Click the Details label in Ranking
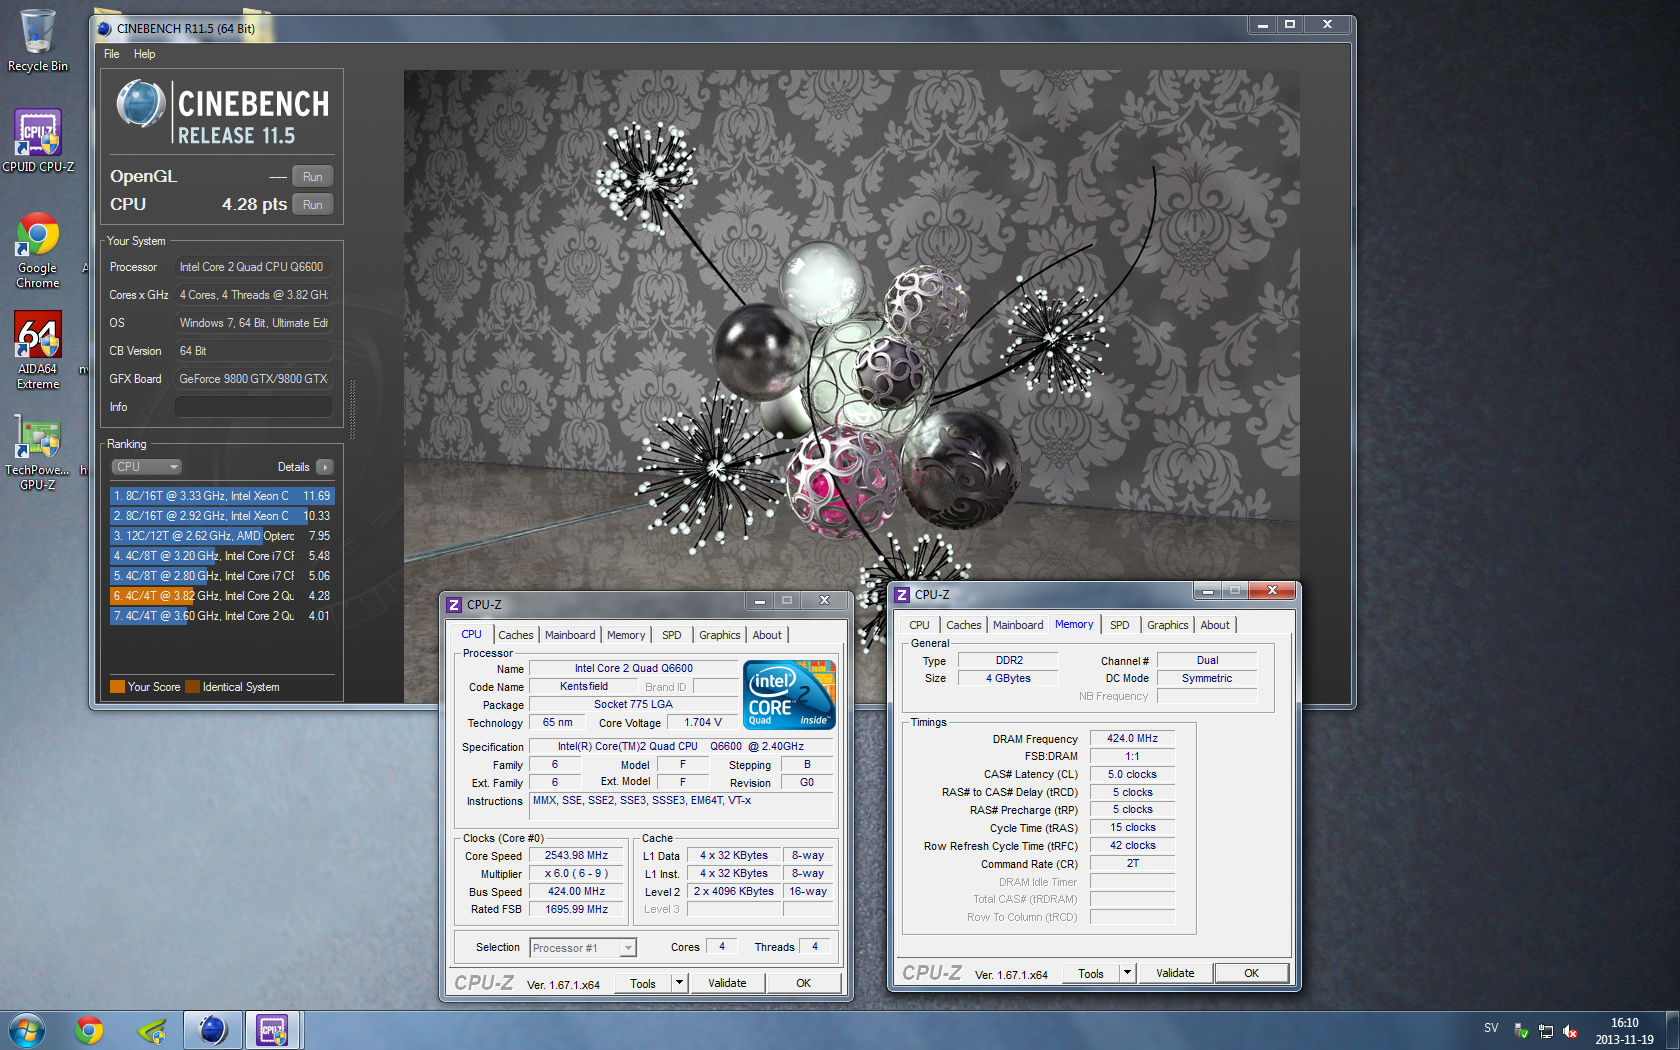Viewport: 1680px width, 1050px height. point(293,467)
